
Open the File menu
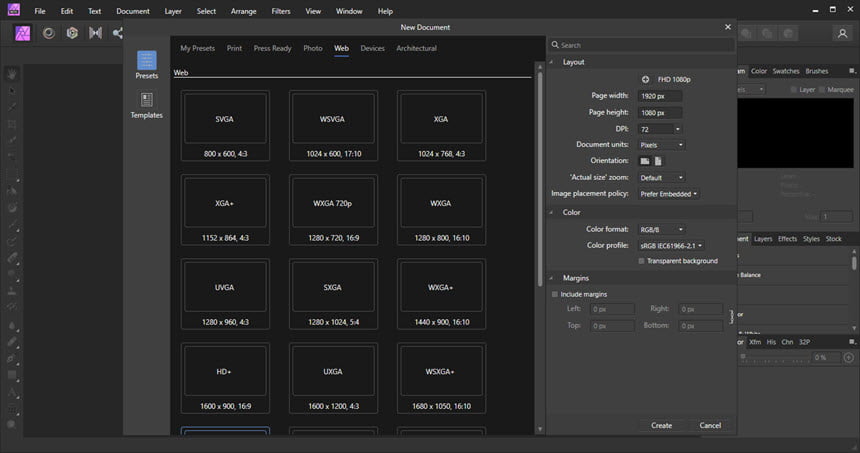pos(40,11)
